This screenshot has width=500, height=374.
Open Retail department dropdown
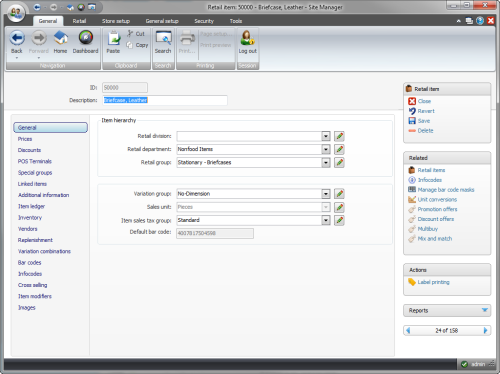(326, 149)
